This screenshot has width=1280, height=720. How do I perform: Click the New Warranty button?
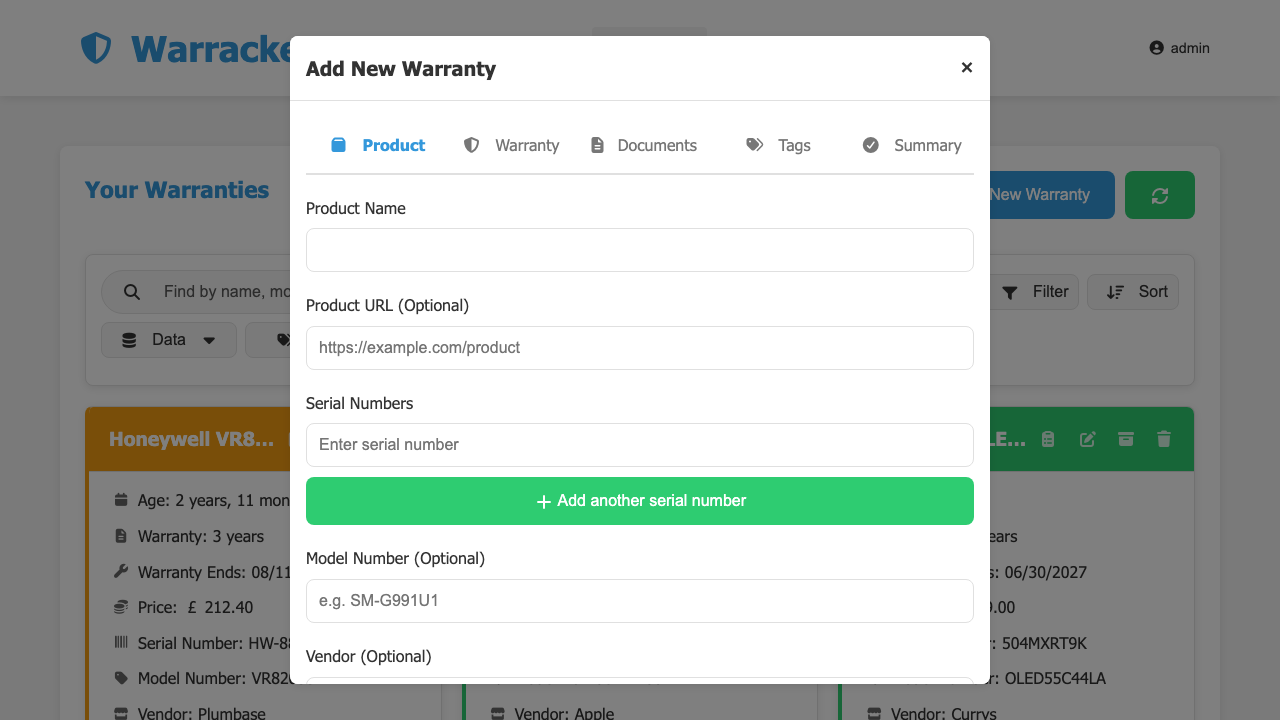1052,195
